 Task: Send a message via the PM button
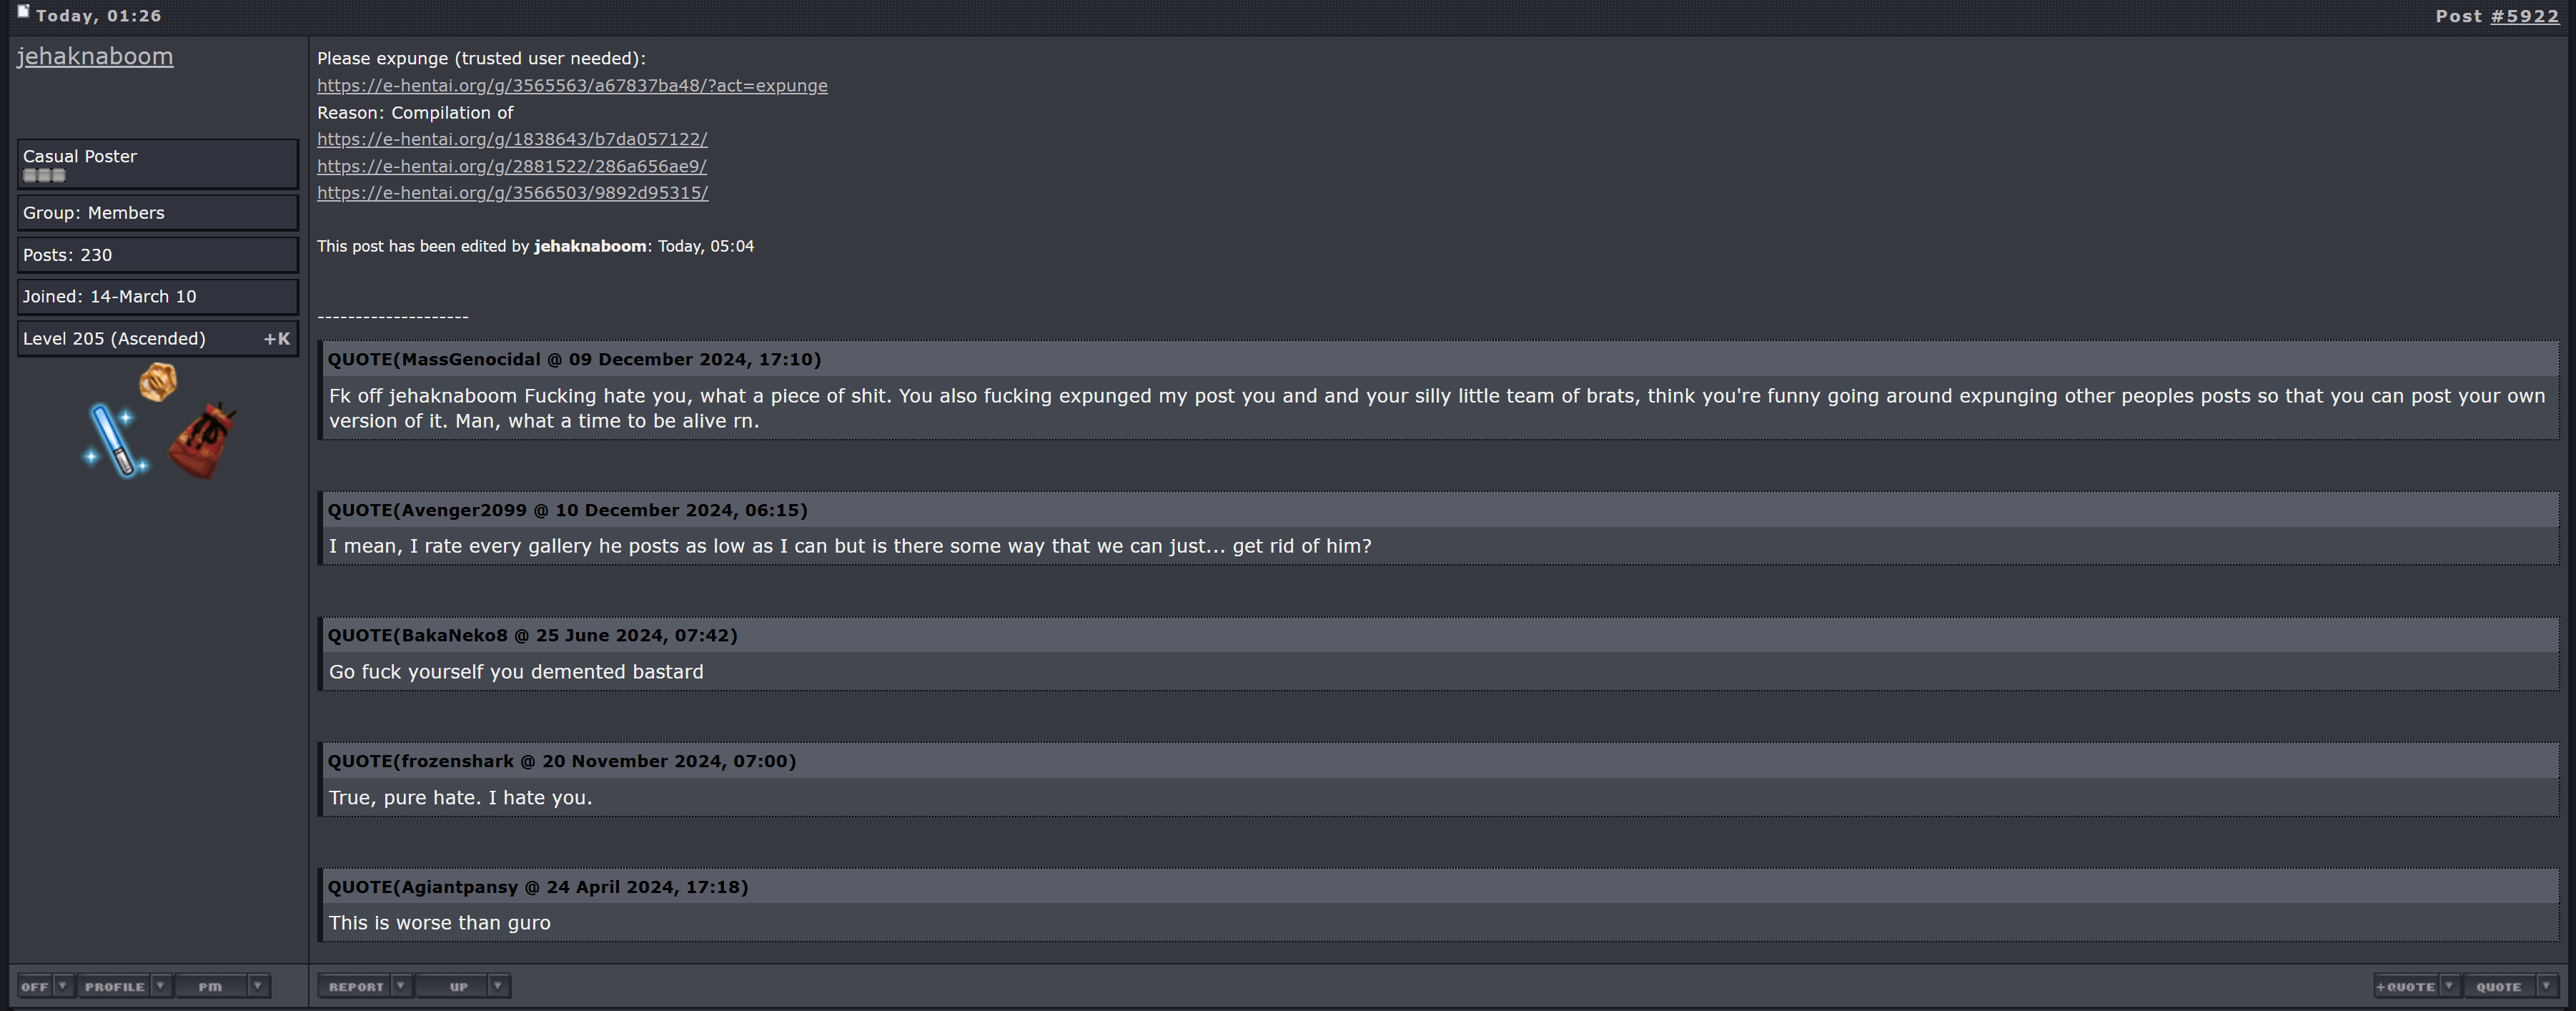(210, 987)
